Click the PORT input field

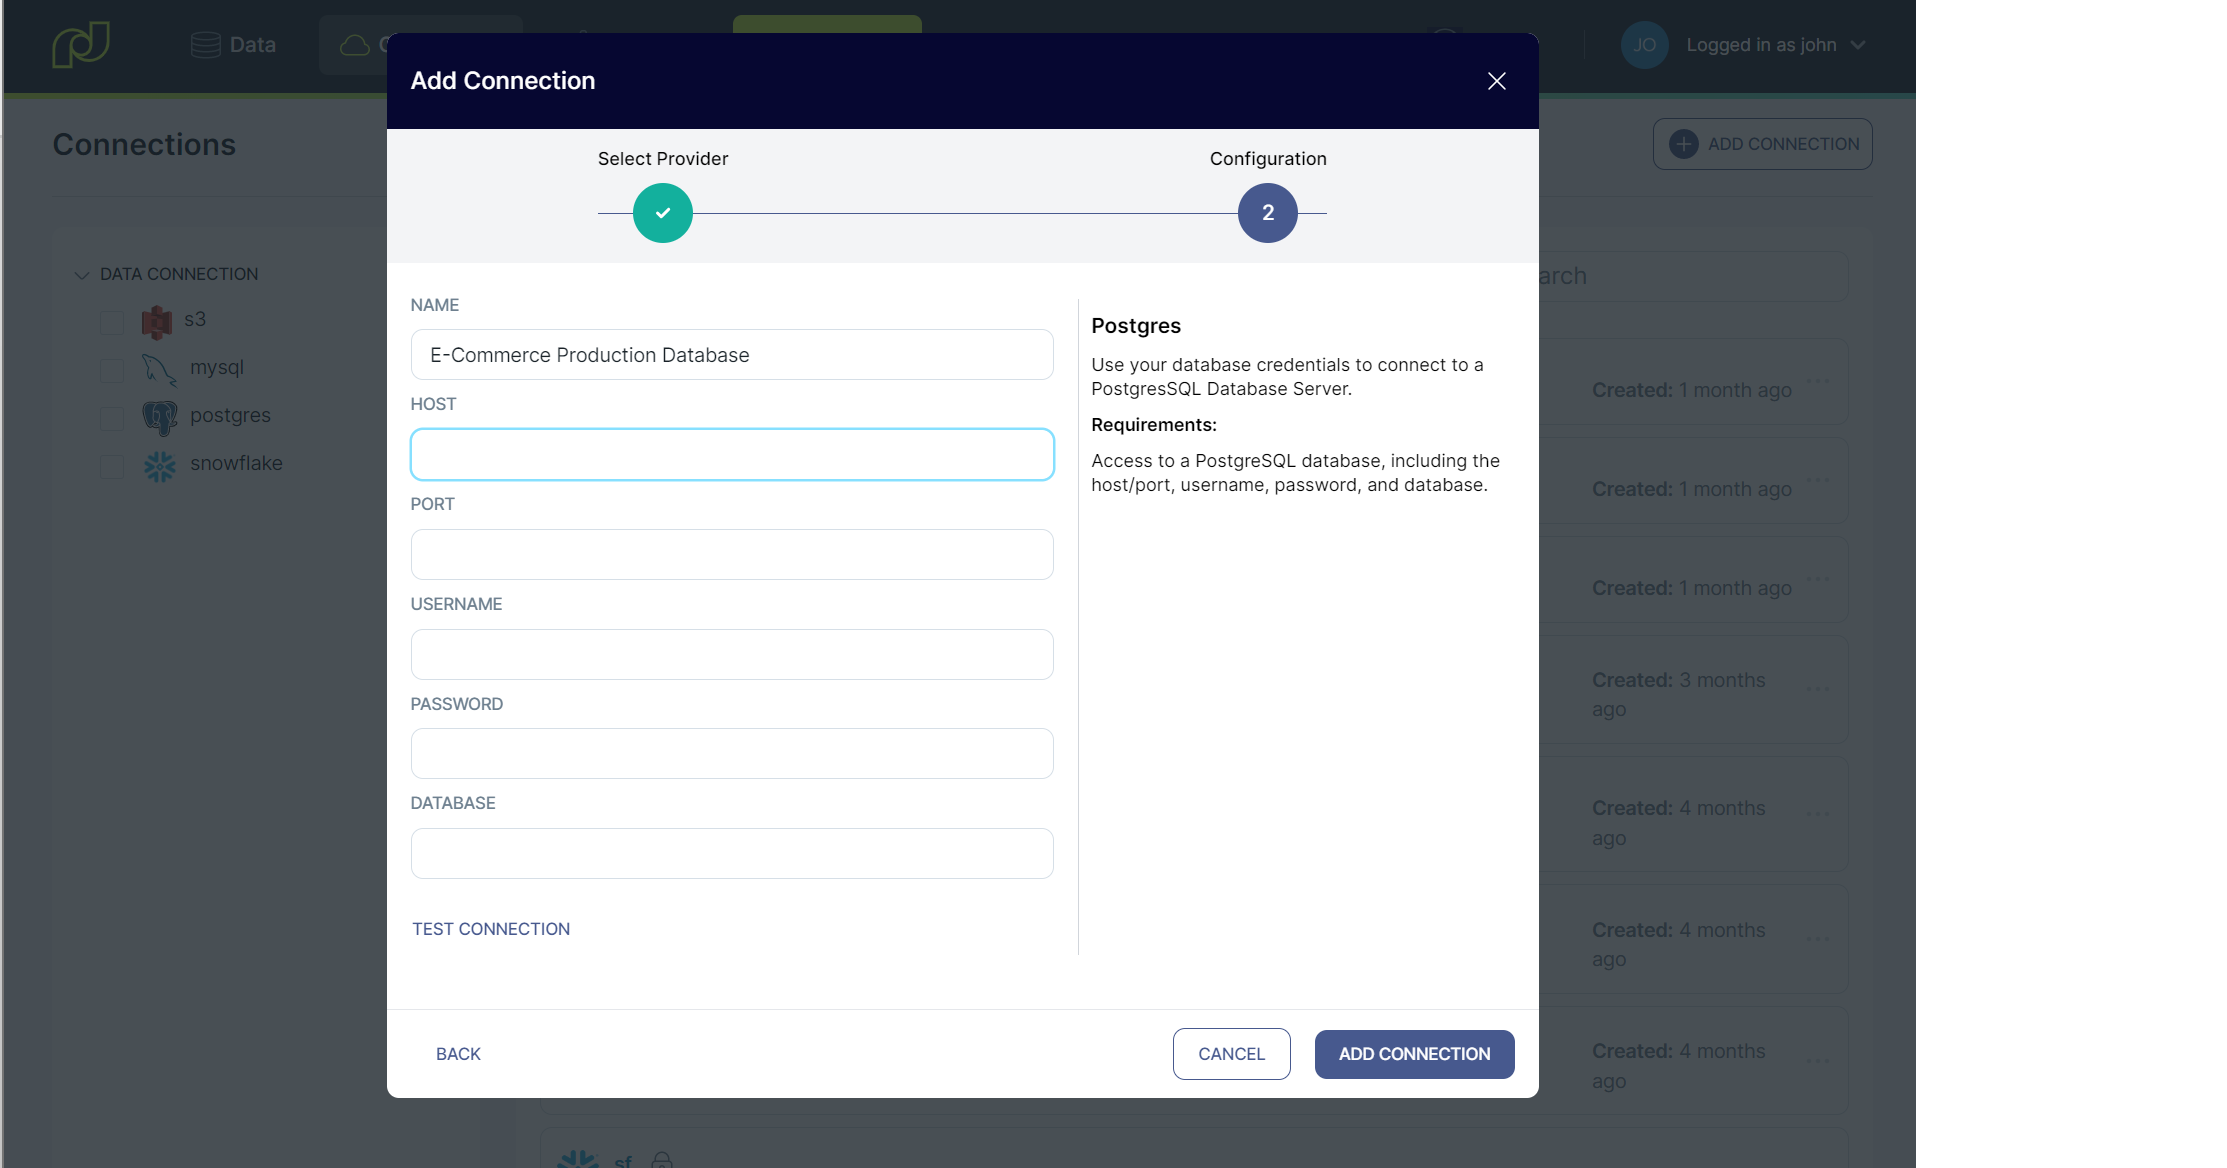[x=731, y=554]
